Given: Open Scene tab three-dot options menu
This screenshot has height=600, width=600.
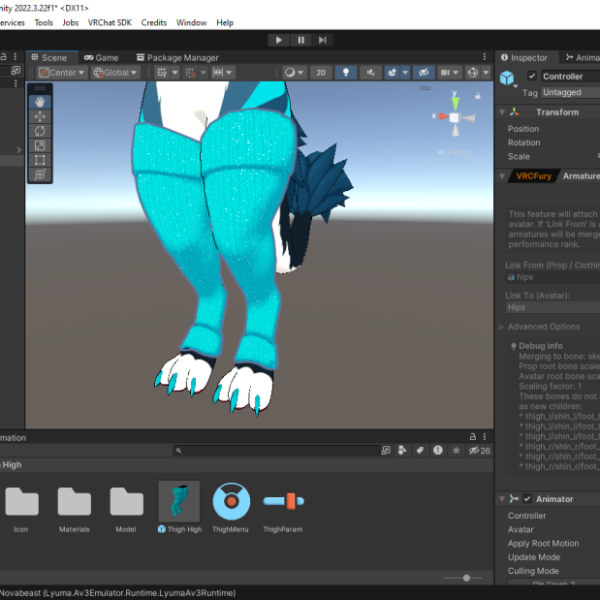Looking at the screenshot, I should [x=484, y=57].
